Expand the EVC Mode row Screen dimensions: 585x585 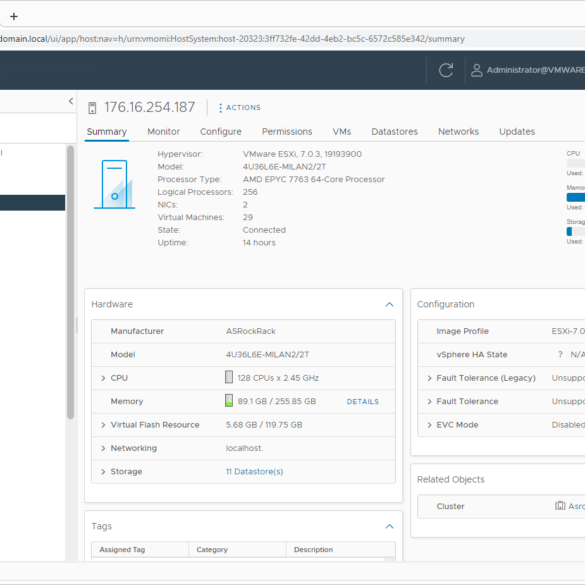point(429,425)
